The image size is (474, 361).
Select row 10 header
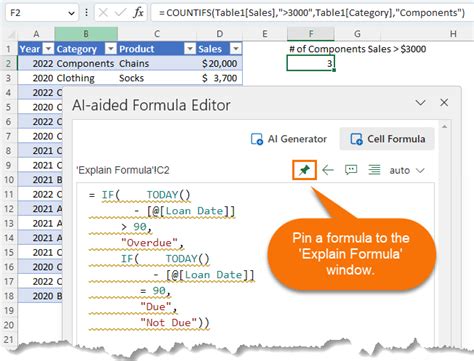(x=9, y=180)
